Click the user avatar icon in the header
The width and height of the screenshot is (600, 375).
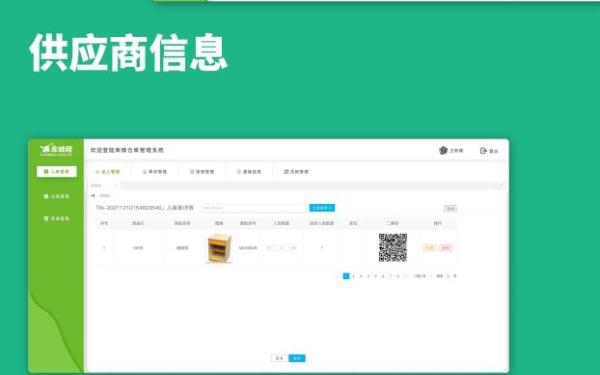pos(443,150)
